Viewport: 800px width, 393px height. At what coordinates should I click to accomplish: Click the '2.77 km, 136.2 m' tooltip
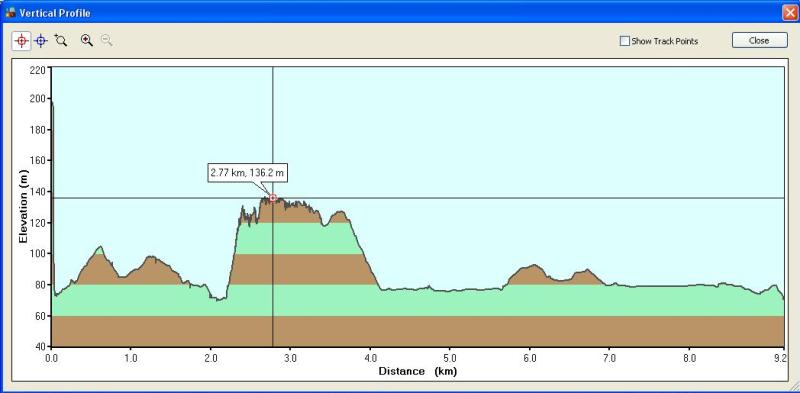point(247,173)
